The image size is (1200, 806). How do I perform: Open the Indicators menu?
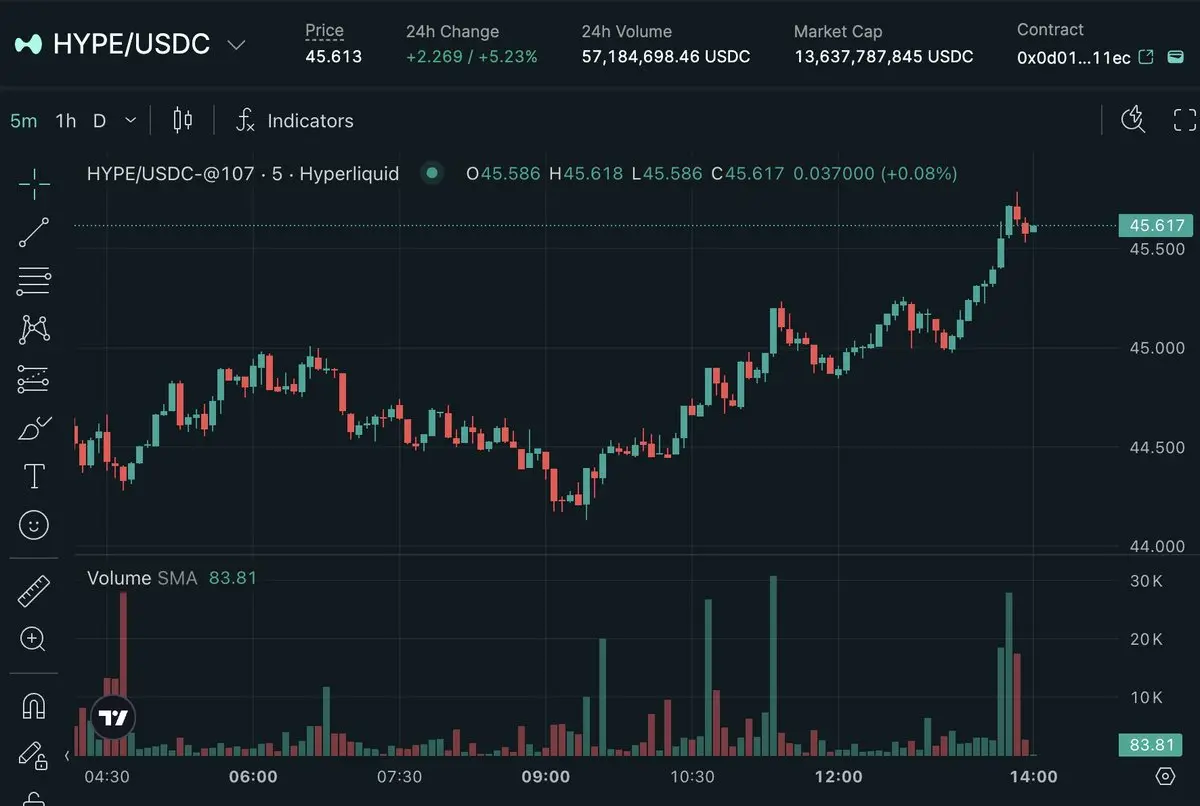click(294, 121)
